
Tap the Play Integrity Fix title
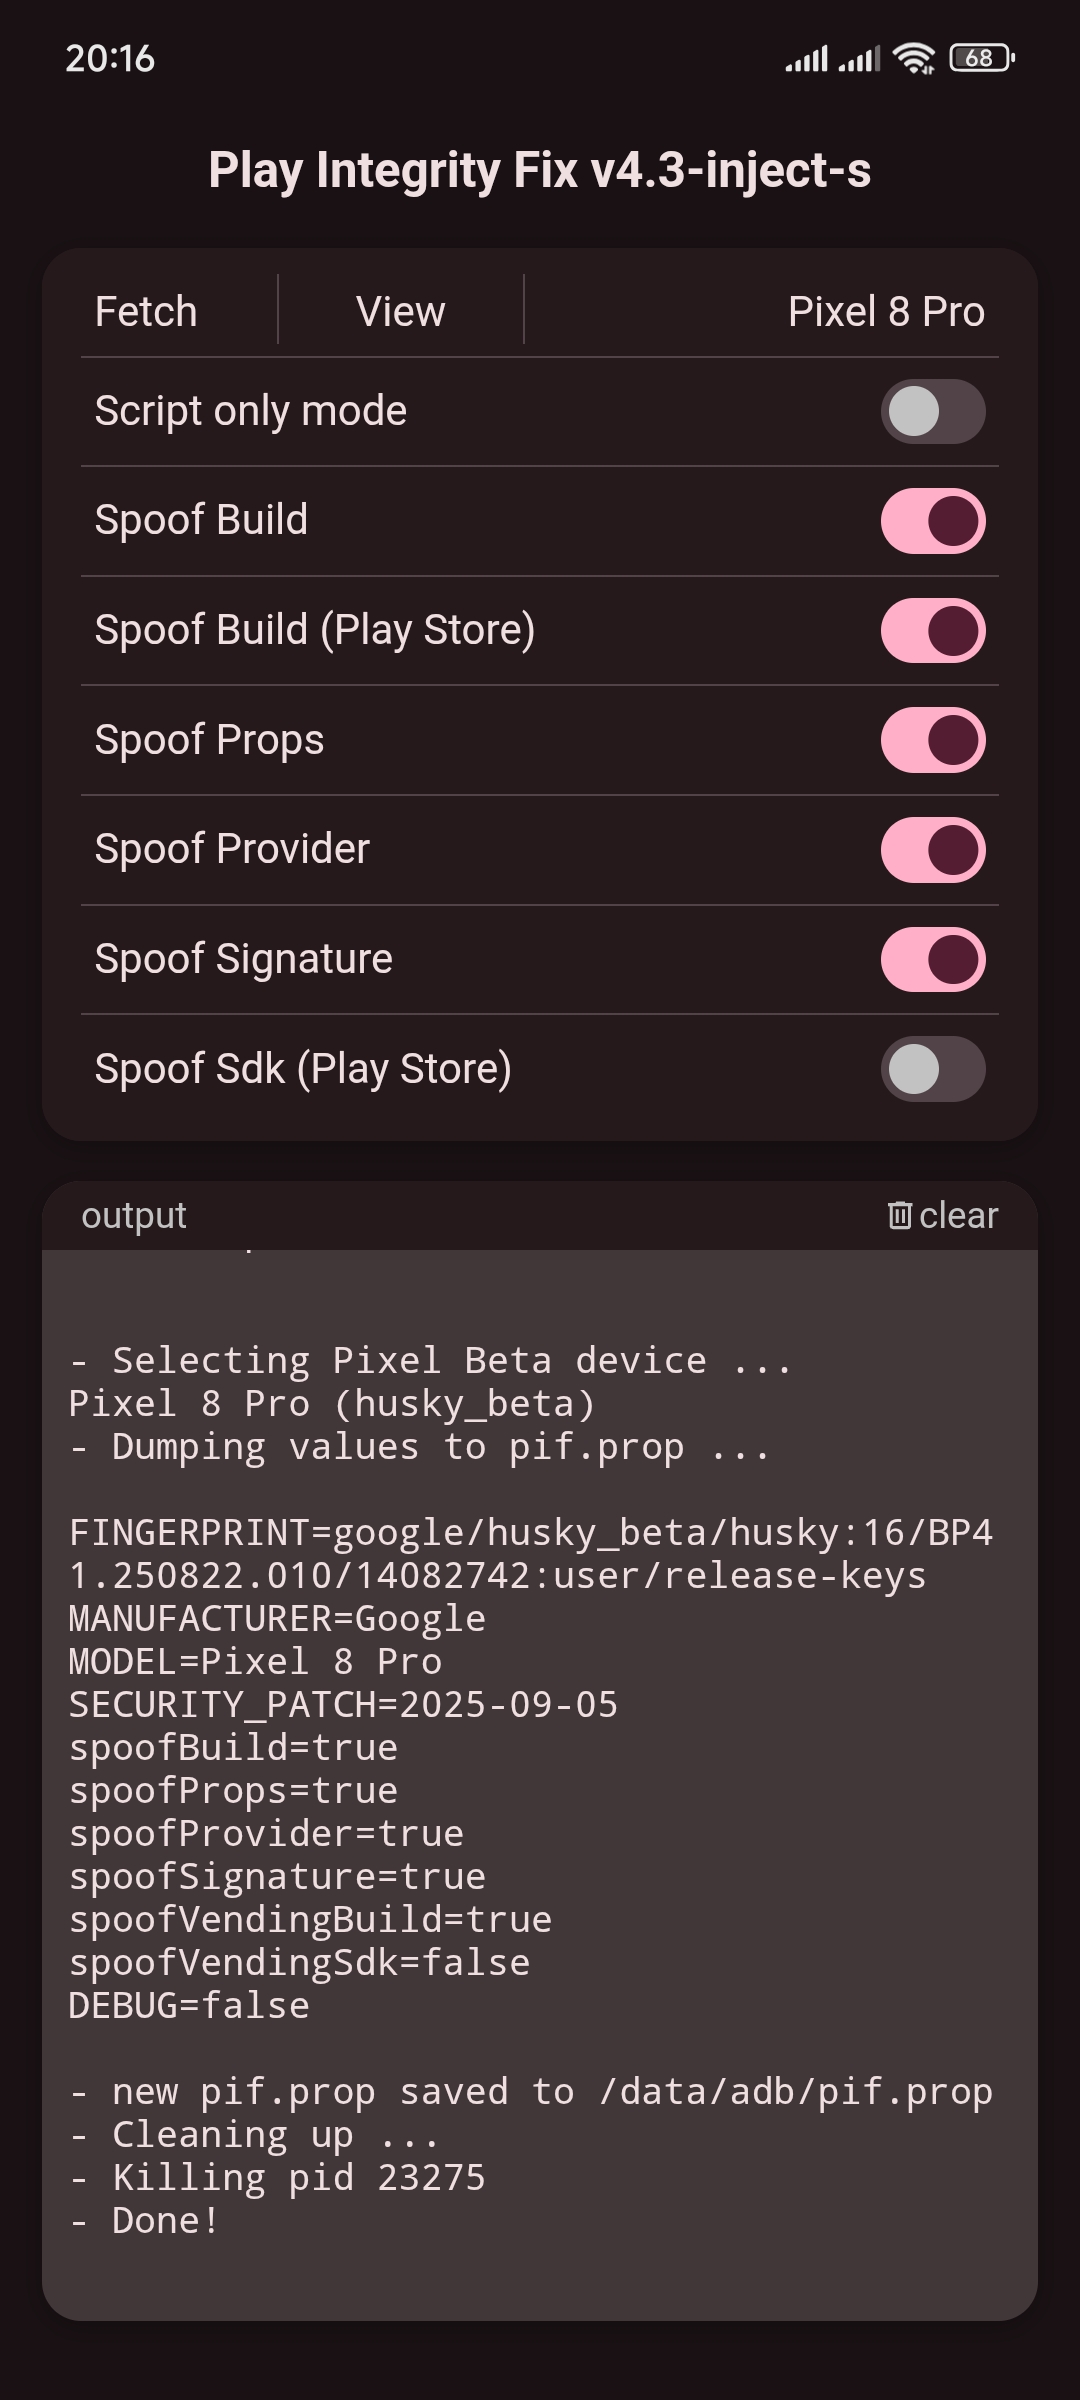coord(540,170)
